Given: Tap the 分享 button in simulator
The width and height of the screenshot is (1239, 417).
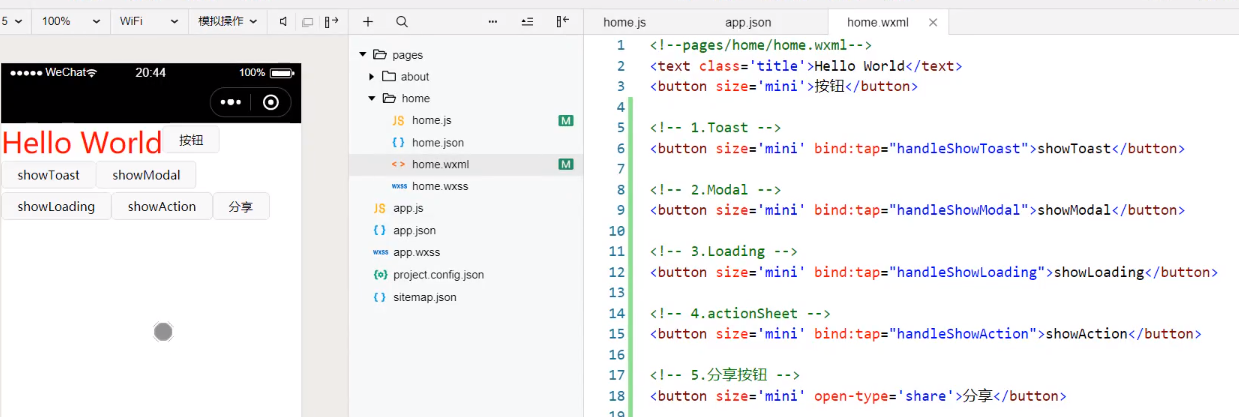Looking at the screenshot, I should 241,206.
